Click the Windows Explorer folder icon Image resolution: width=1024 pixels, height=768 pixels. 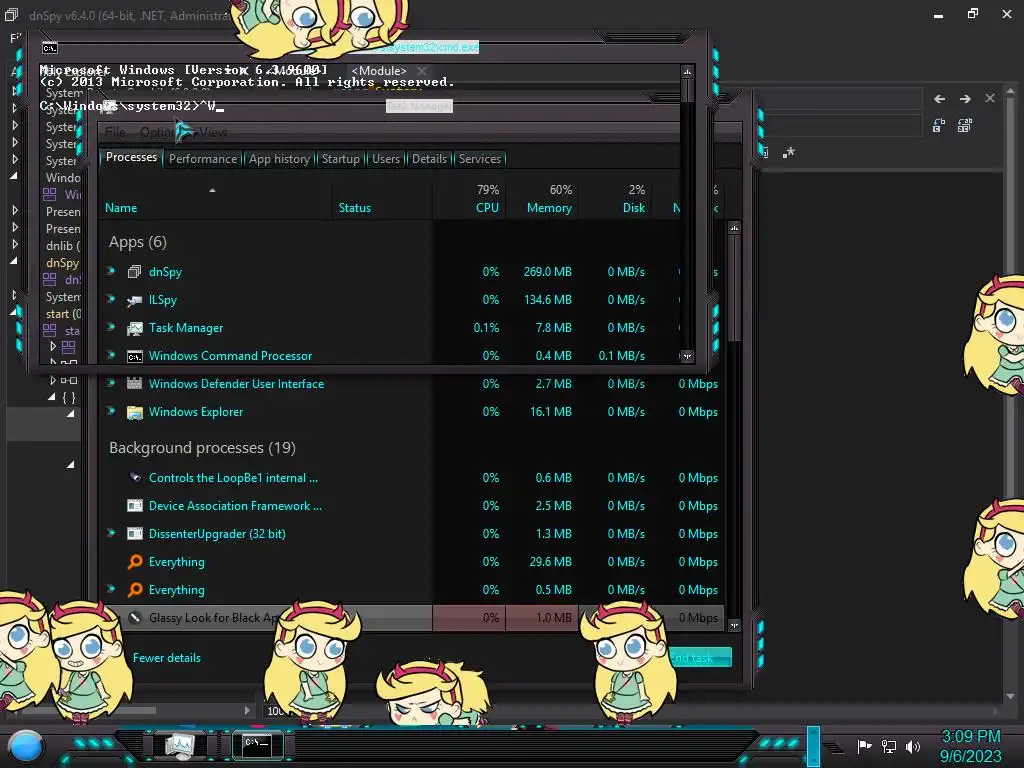tap(135, 412)
